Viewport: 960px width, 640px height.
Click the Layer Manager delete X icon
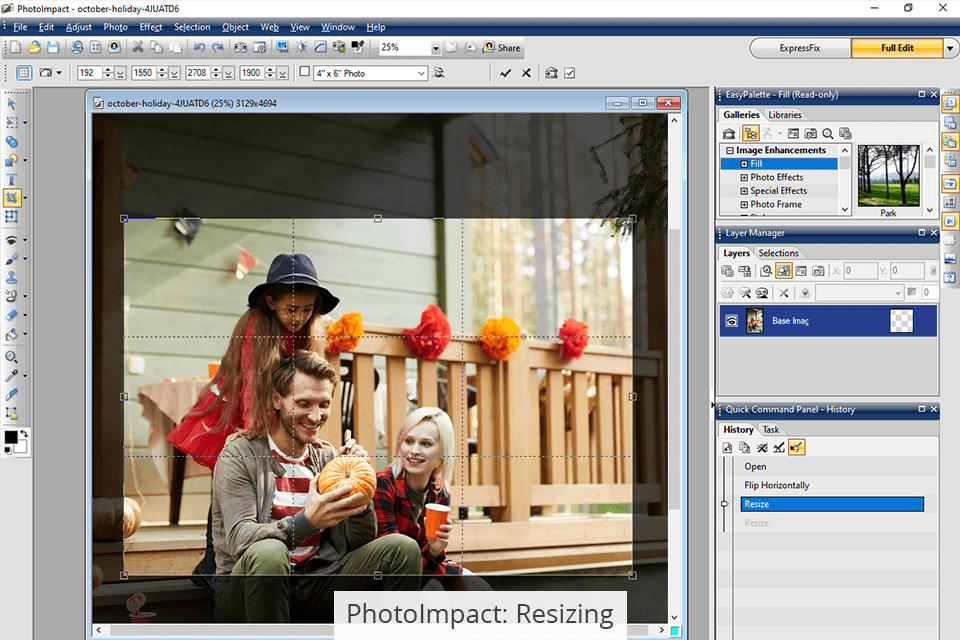pos(784,293)
